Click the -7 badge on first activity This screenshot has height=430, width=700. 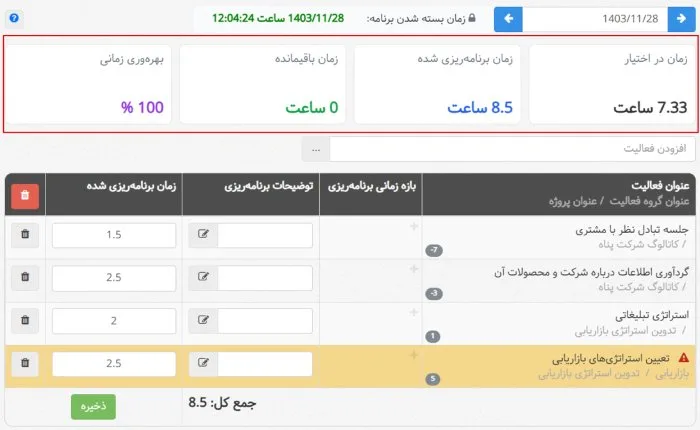tap(434, 250)
